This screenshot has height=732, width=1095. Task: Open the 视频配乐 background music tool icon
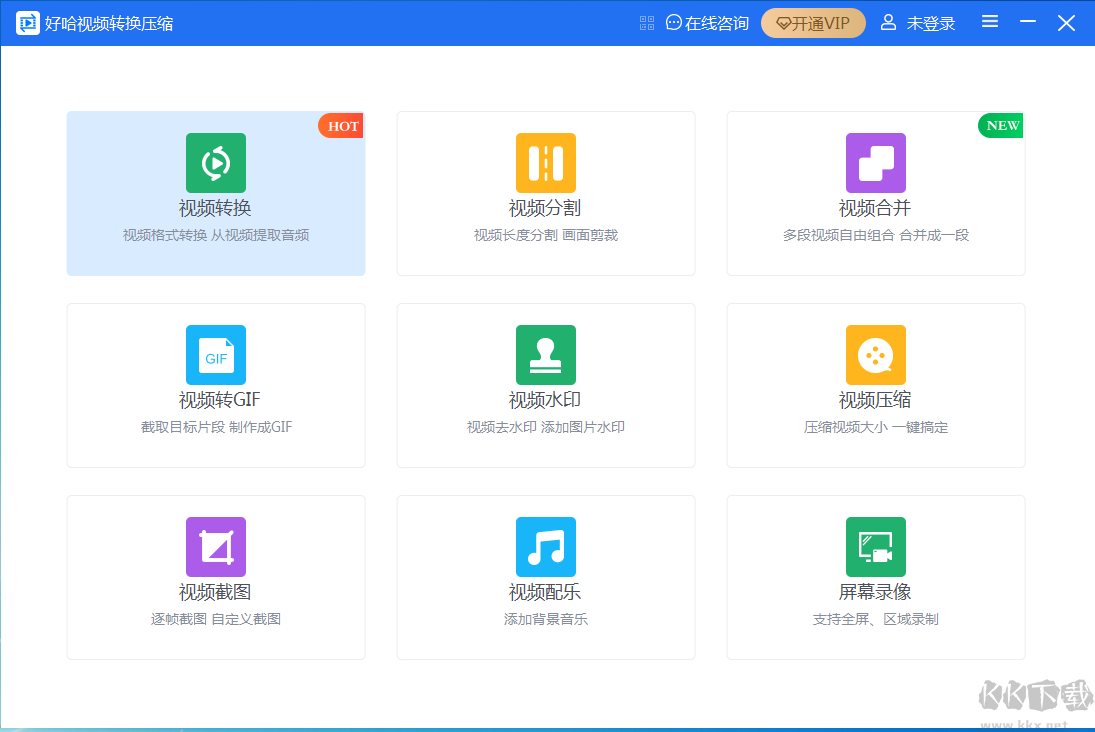point(545,547)
